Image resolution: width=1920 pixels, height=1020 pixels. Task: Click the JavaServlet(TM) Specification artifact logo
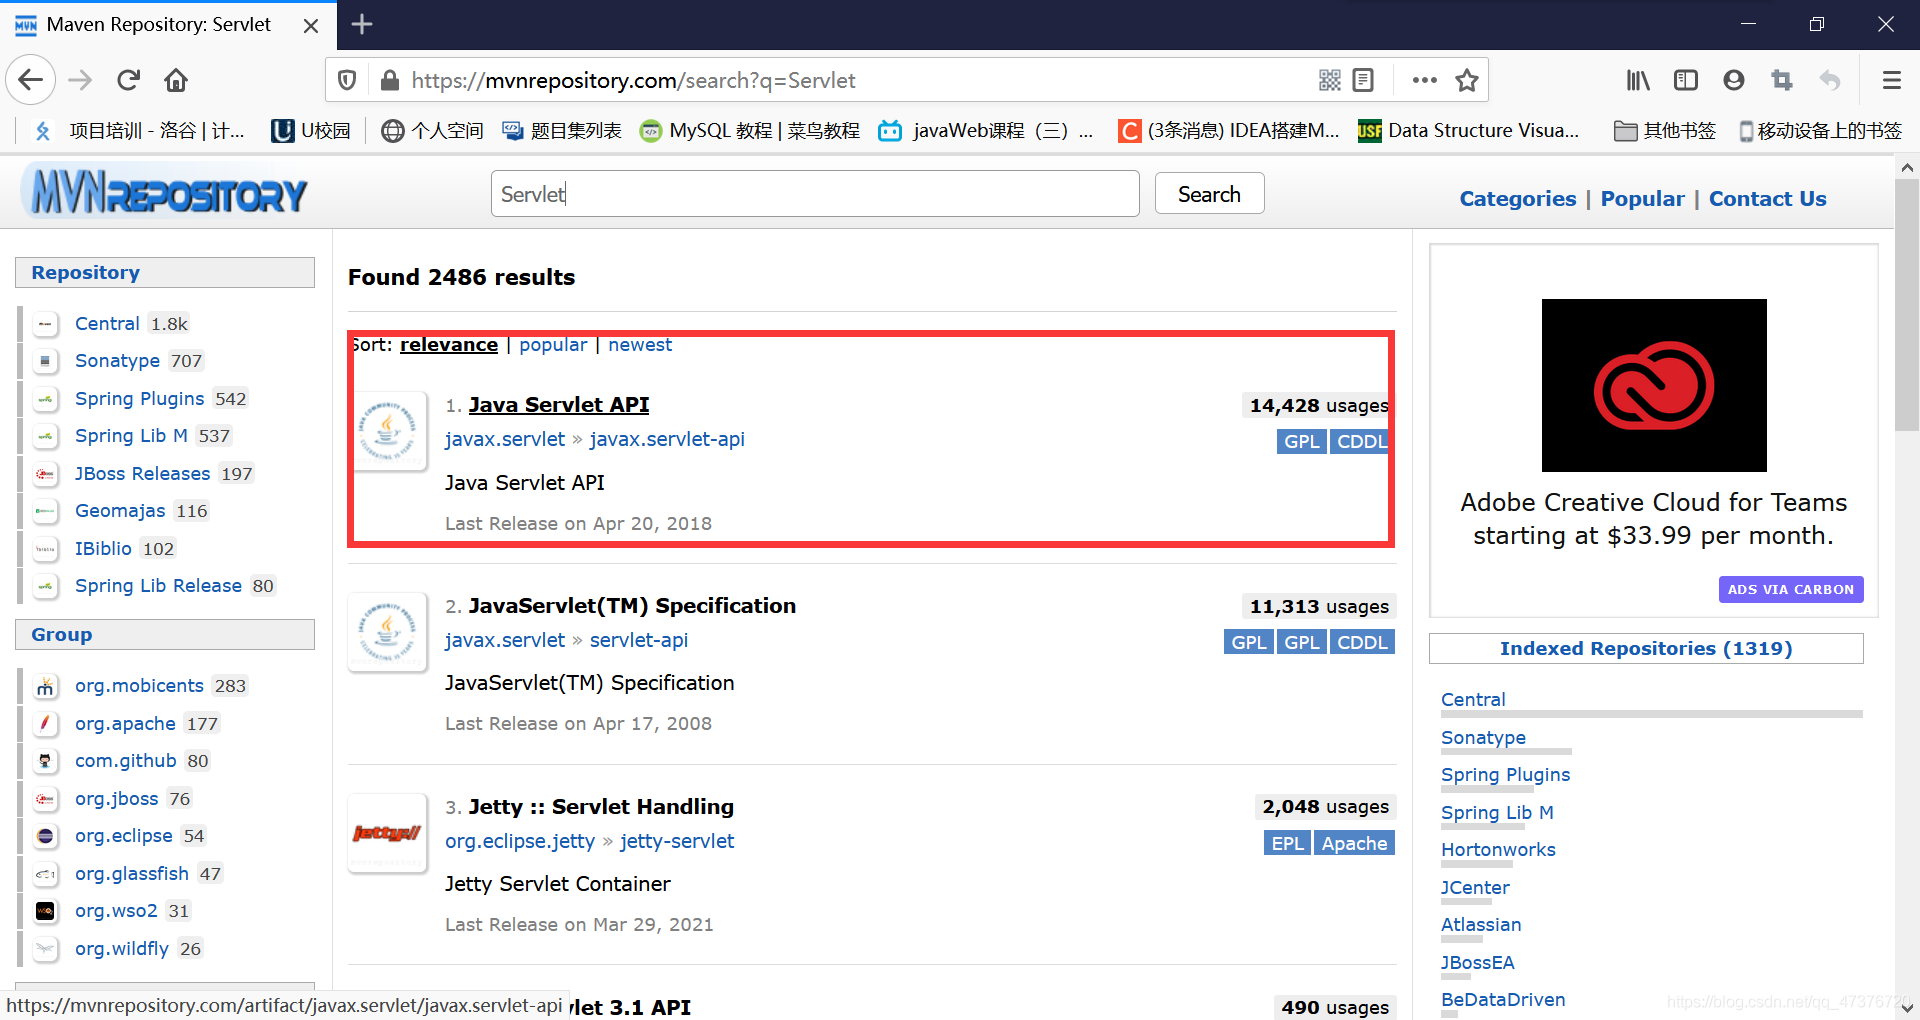[387, 632]
